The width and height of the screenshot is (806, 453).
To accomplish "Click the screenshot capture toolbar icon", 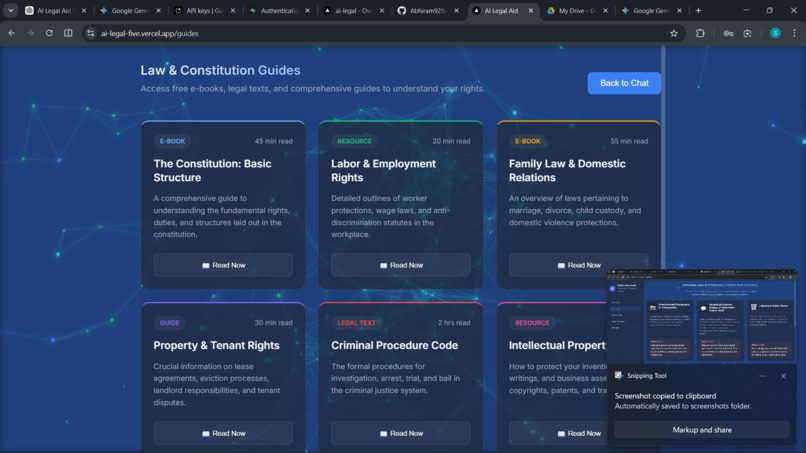I will pyautogui.click(x=747, y=33).
